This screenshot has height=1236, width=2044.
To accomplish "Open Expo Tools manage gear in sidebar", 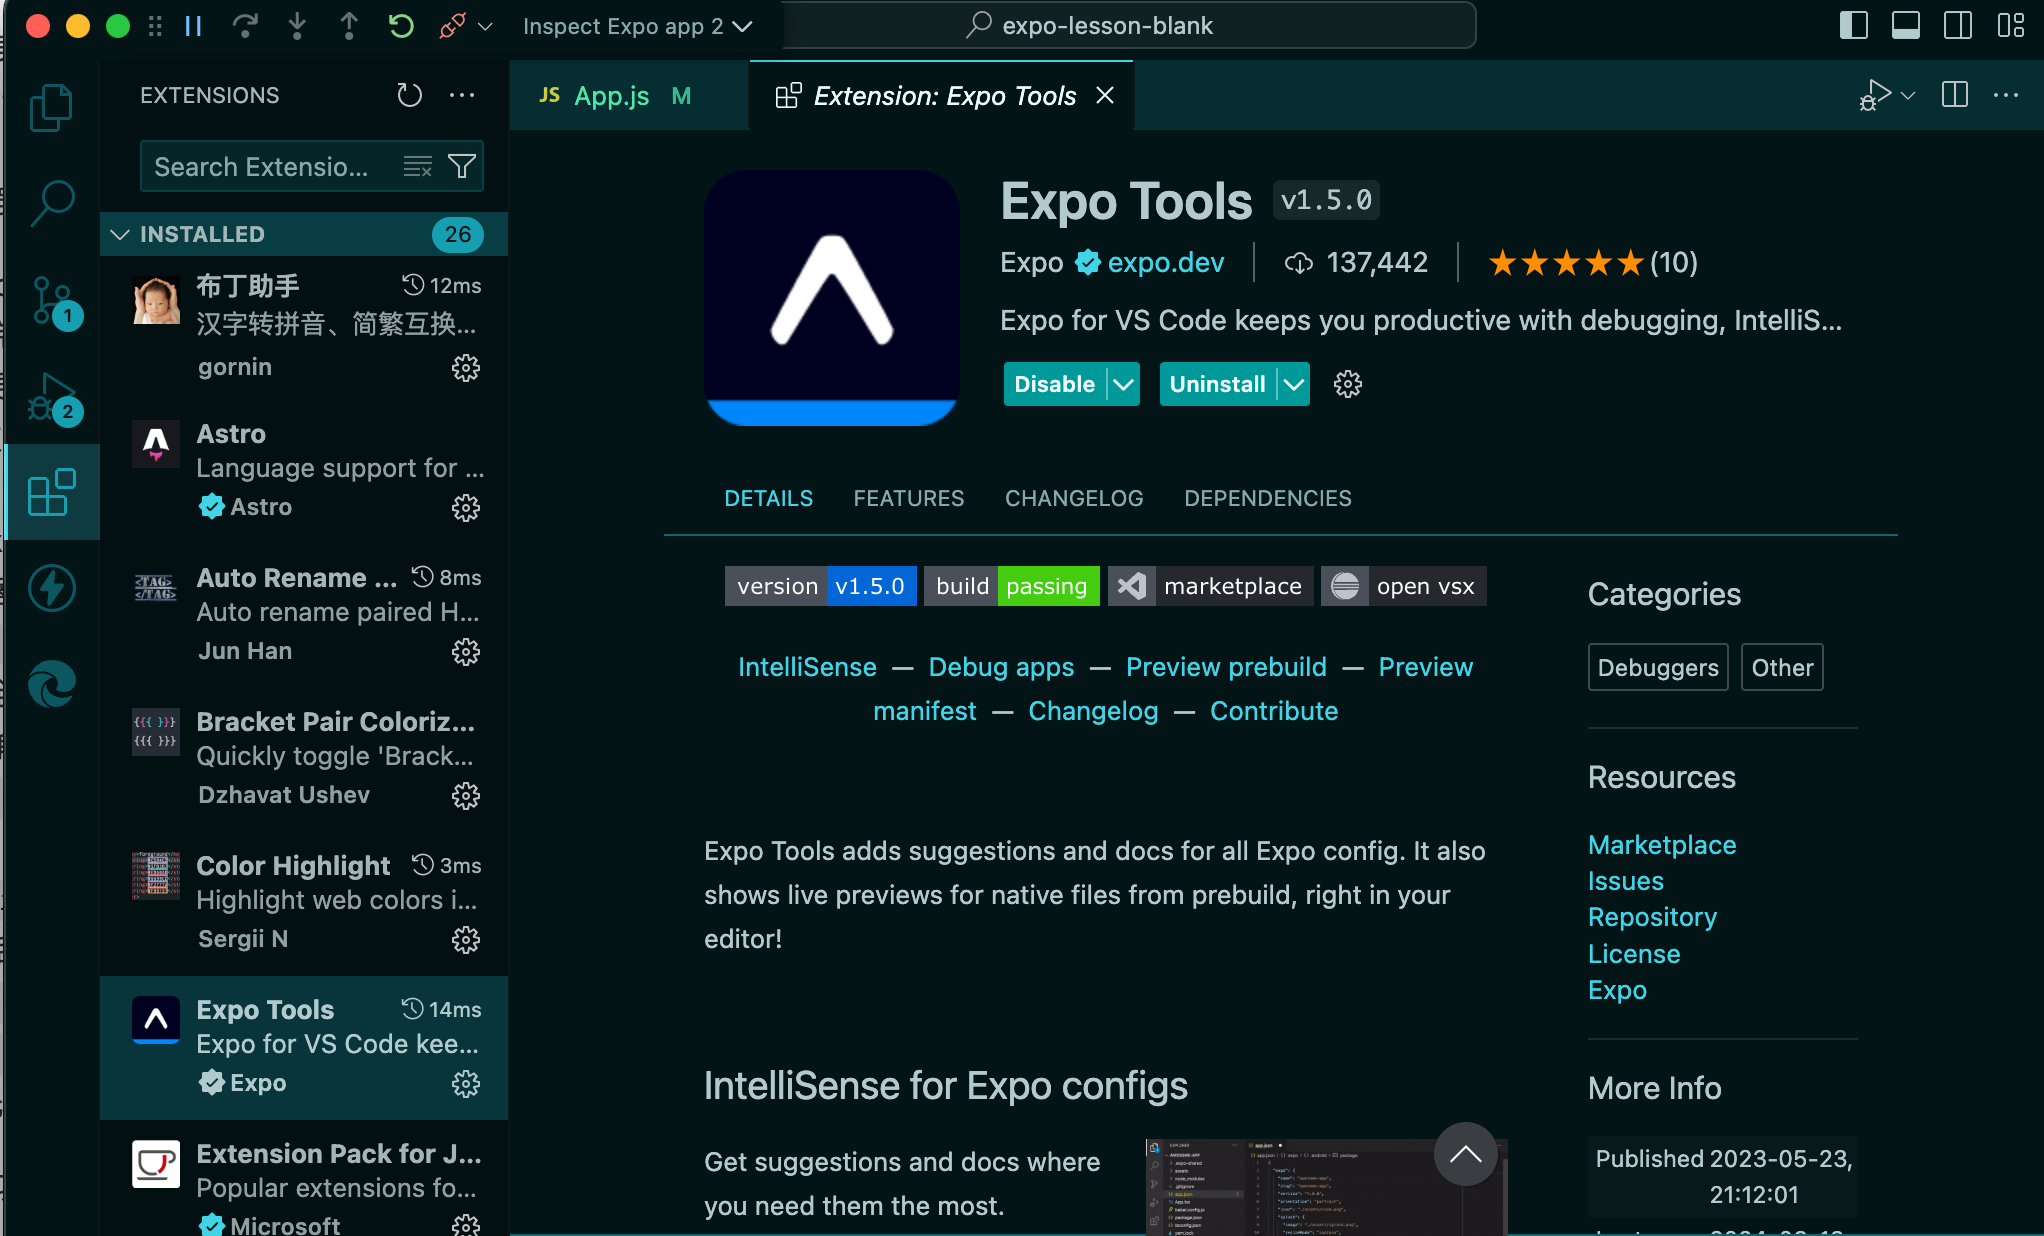I will click(465, 1084).
